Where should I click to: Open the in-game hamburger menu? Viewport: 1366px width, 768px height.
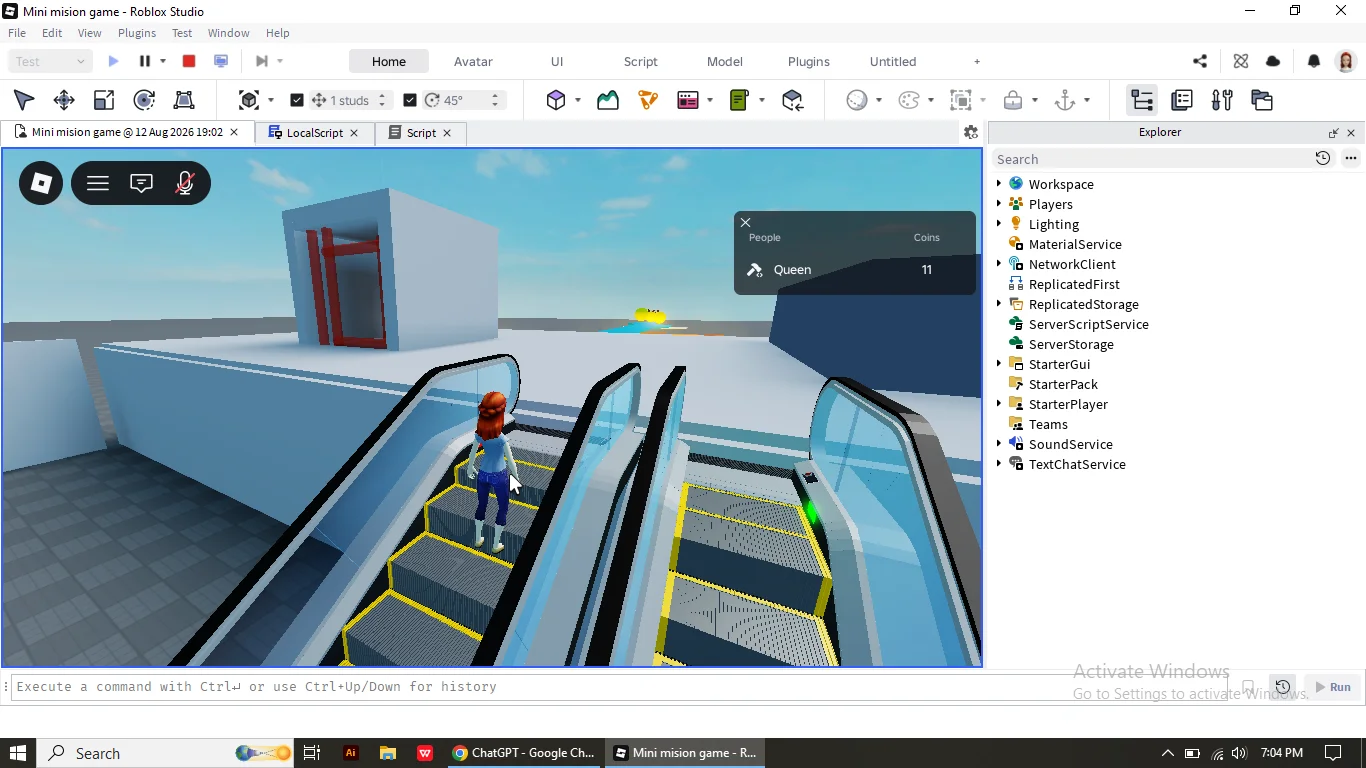[98, 183]
